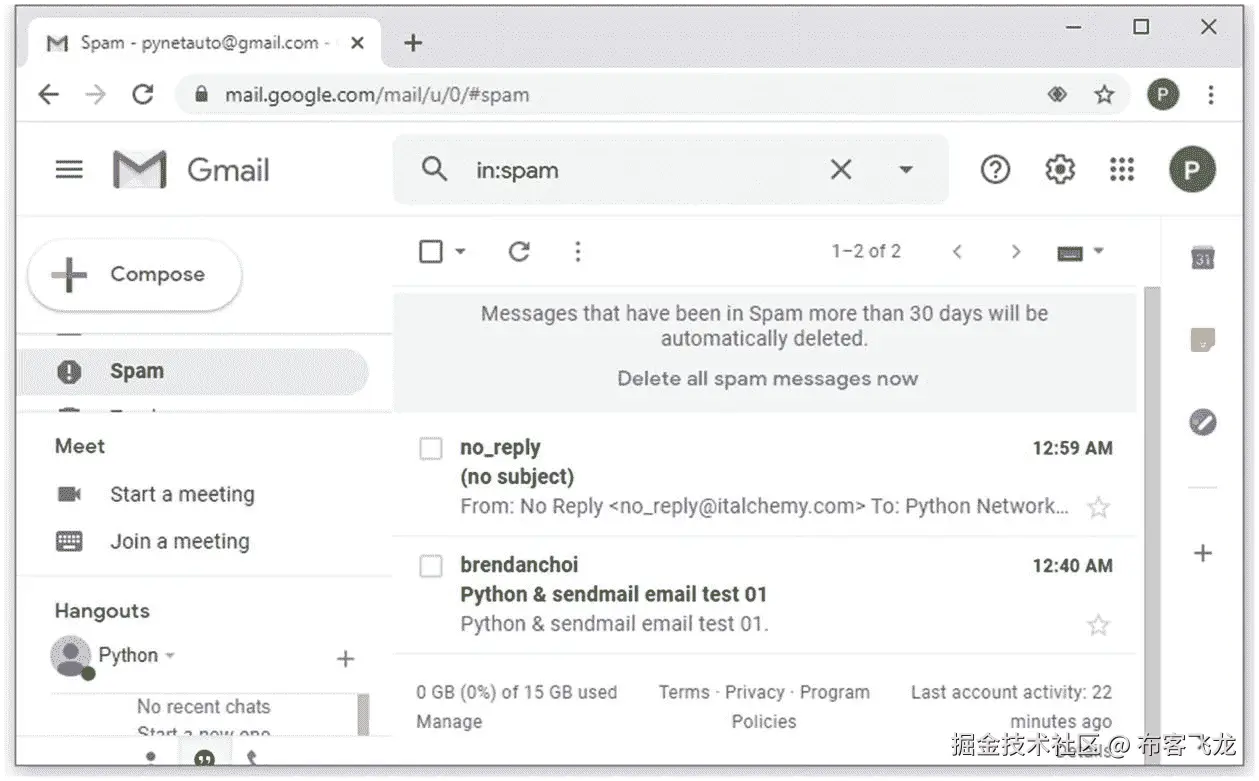Clear the in:spam search with X

point(841,170)
